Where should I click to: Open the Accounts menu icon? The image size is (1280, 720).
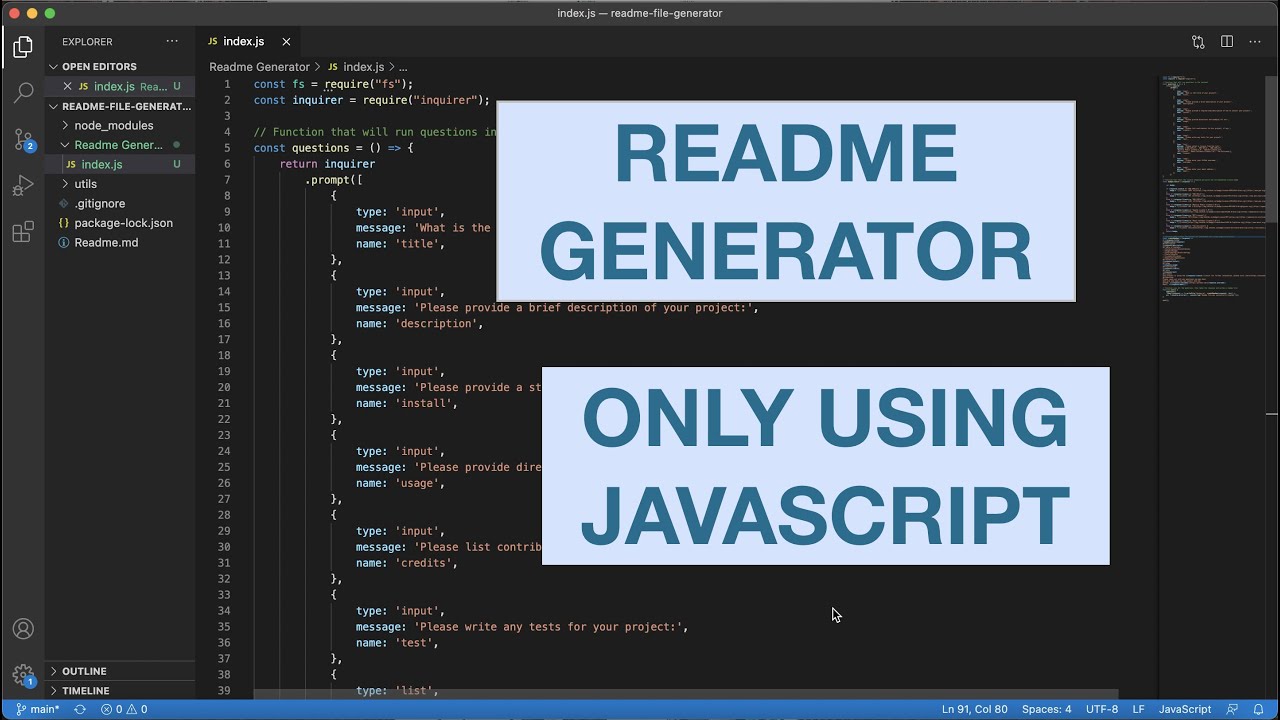pos(23,629)
